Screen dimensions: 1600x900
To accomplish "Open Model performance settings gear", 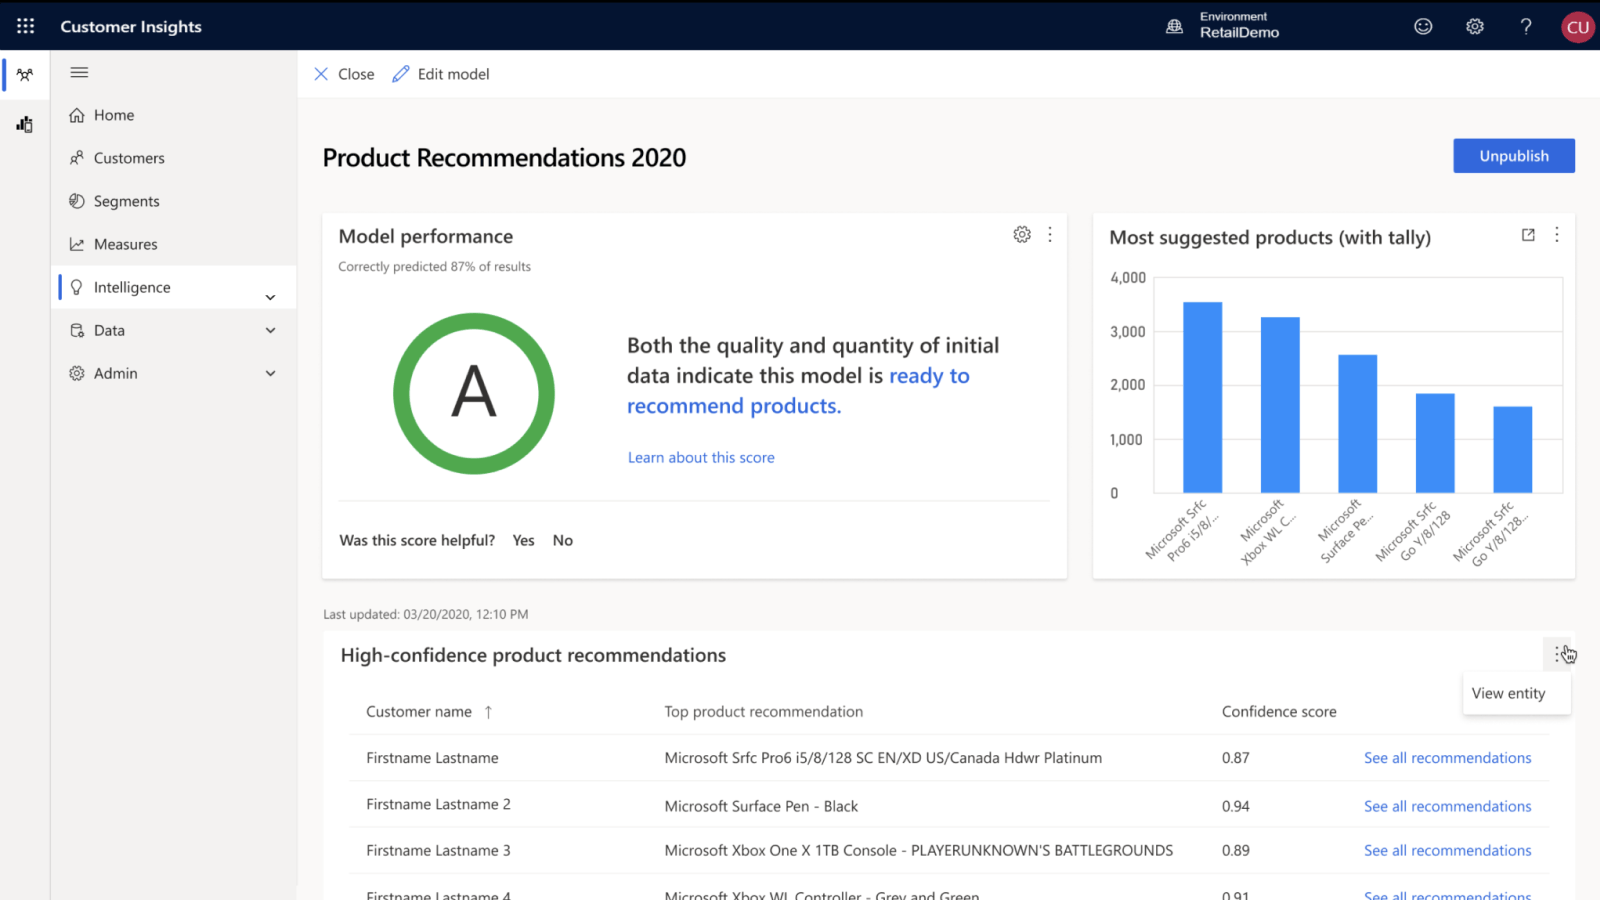I will pyautogui.click(x=1022, y=234).
